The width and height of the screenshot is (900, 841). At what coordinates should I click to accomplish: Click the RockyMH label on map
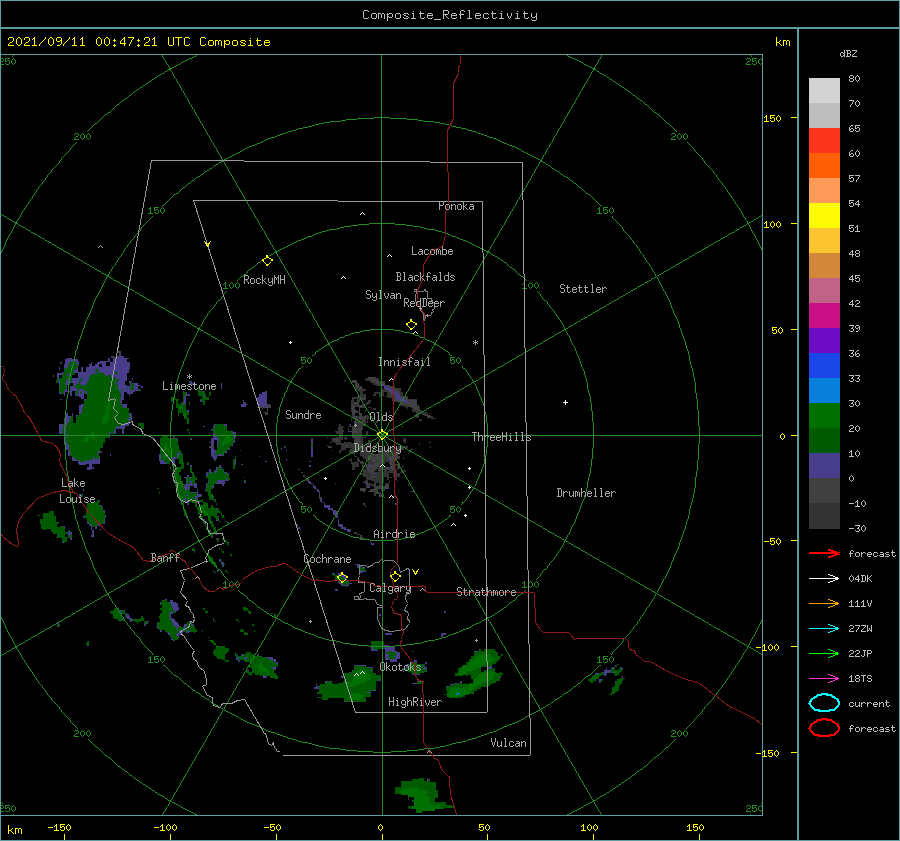tap(264, 280)
